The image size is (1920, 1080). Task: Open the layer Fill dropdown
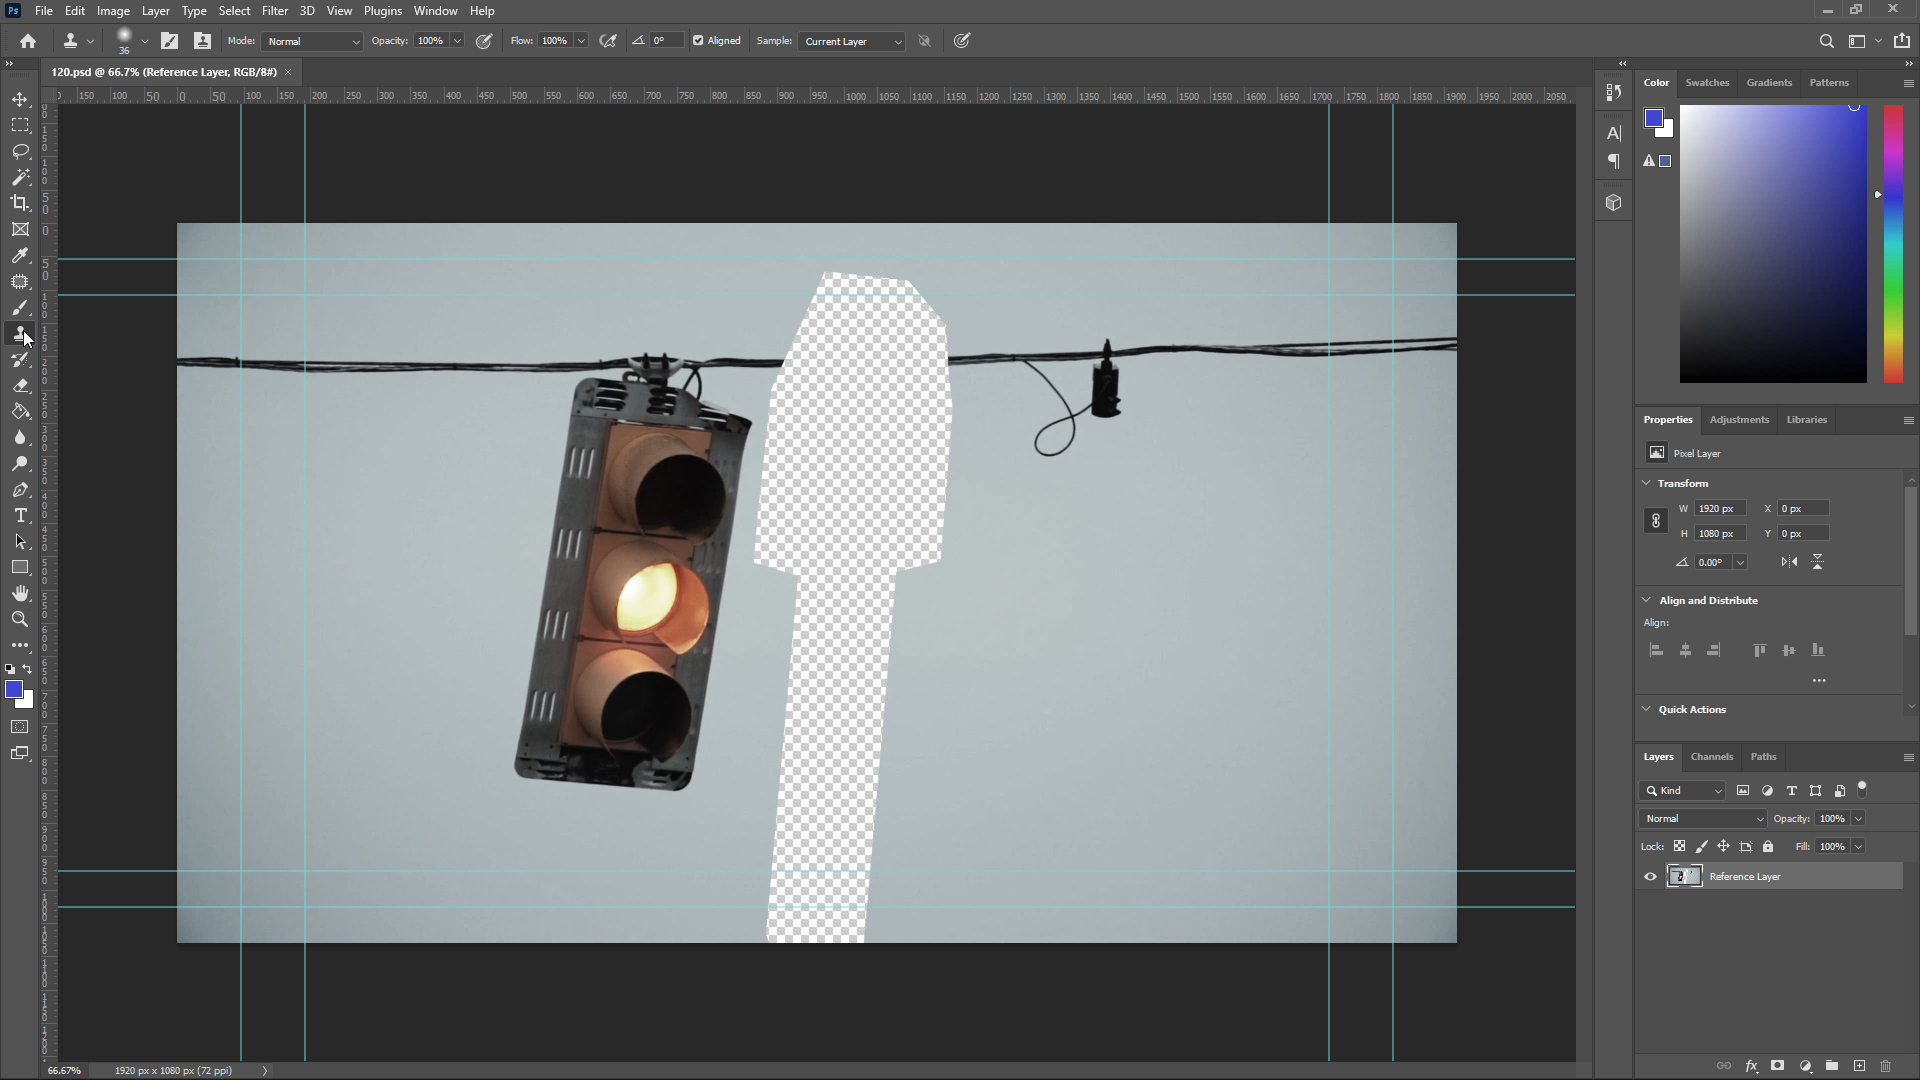pos(1858,847)
